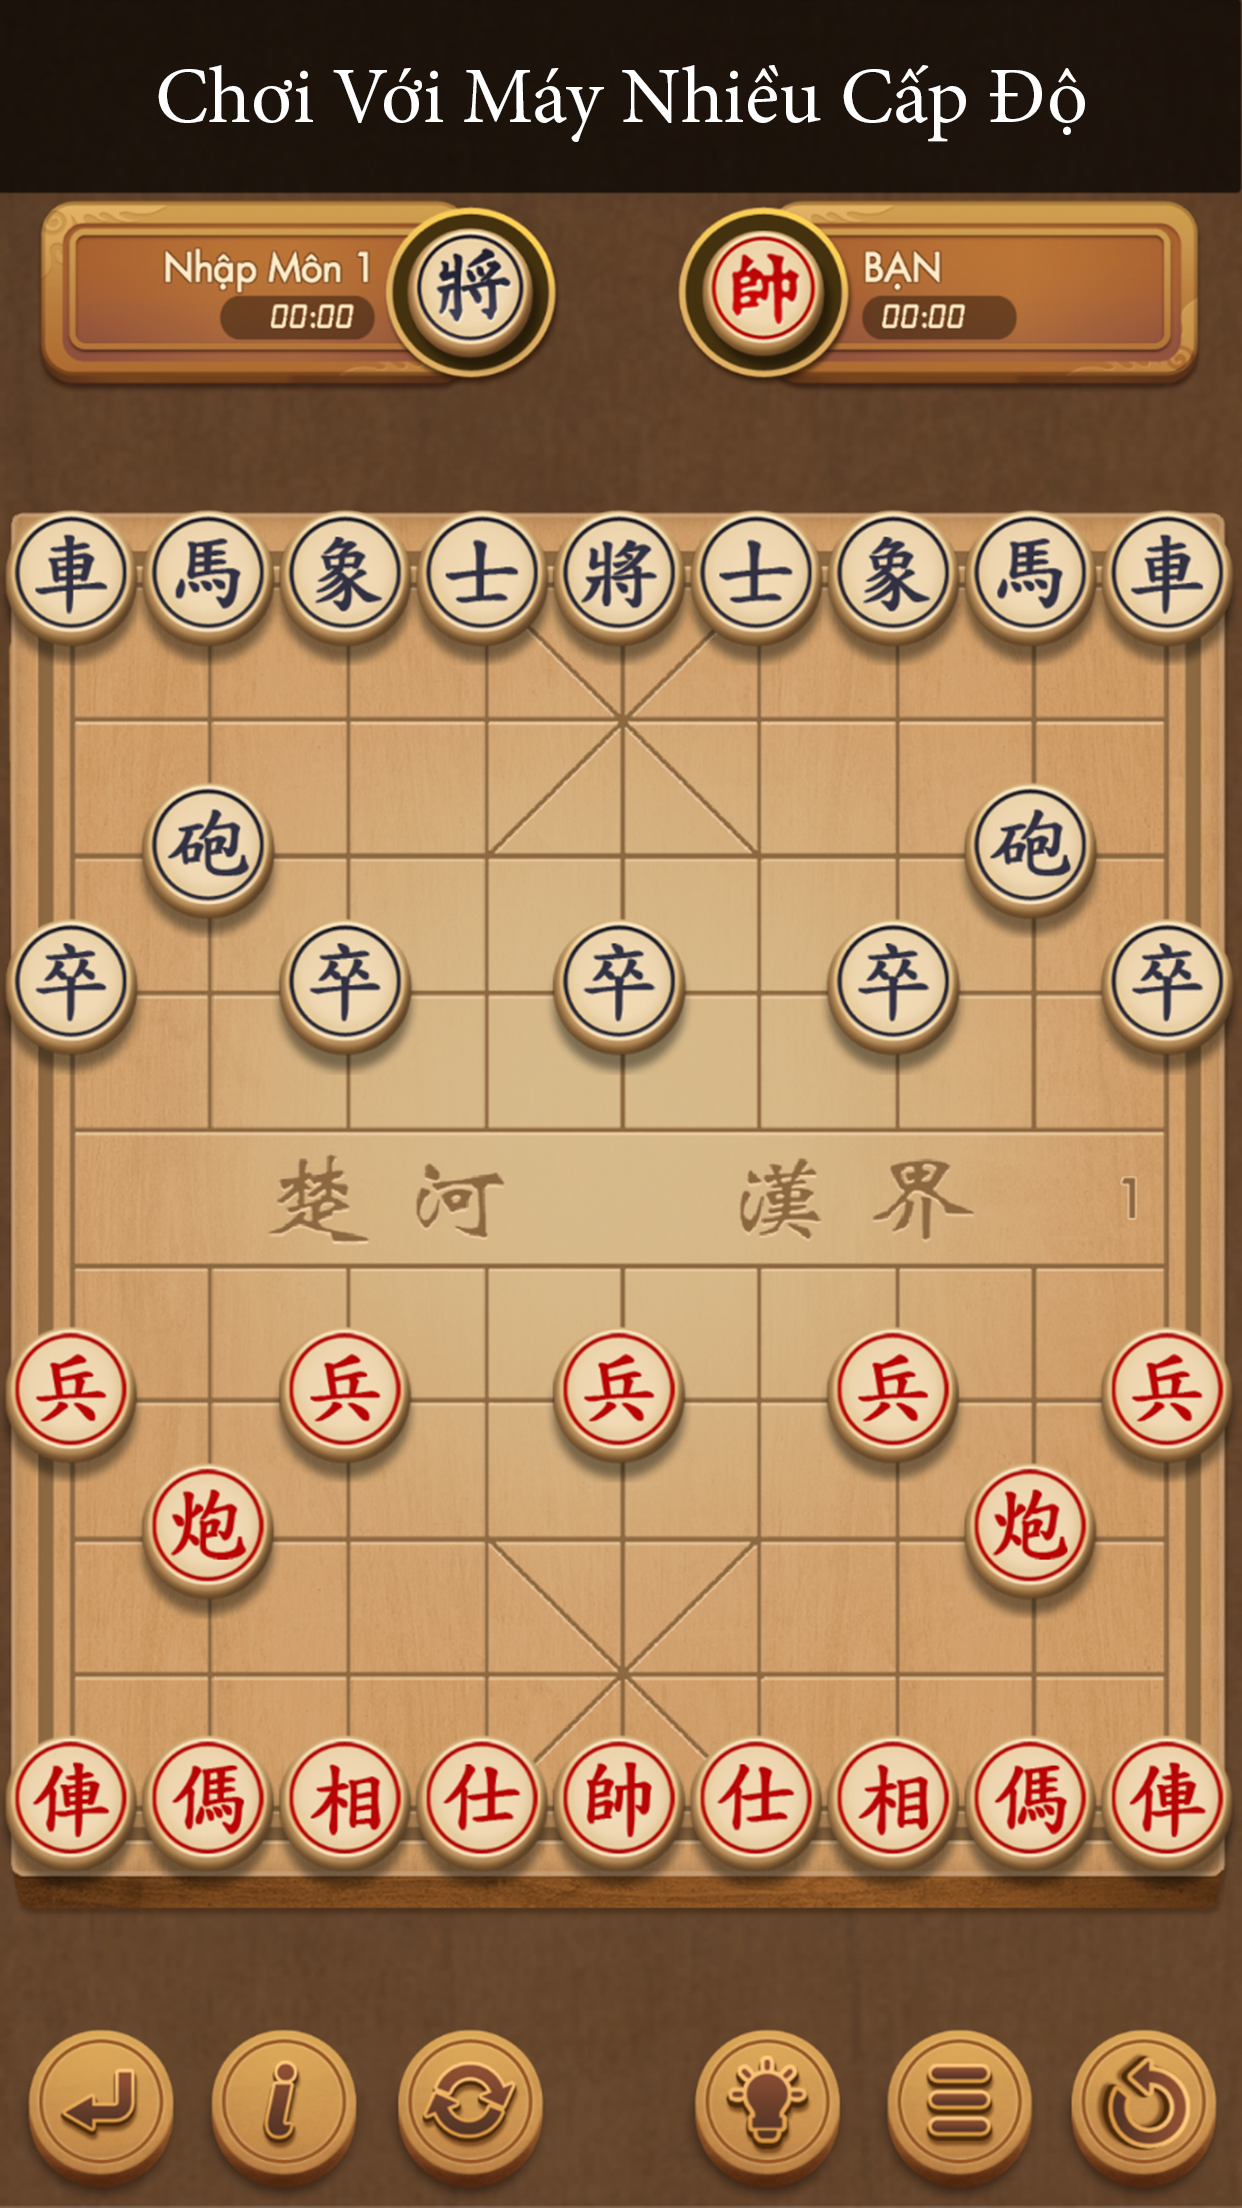The image size is (1242, 2208).
Task: Undo move with circular arrow button
Action: click(x=1144, y=2105)
